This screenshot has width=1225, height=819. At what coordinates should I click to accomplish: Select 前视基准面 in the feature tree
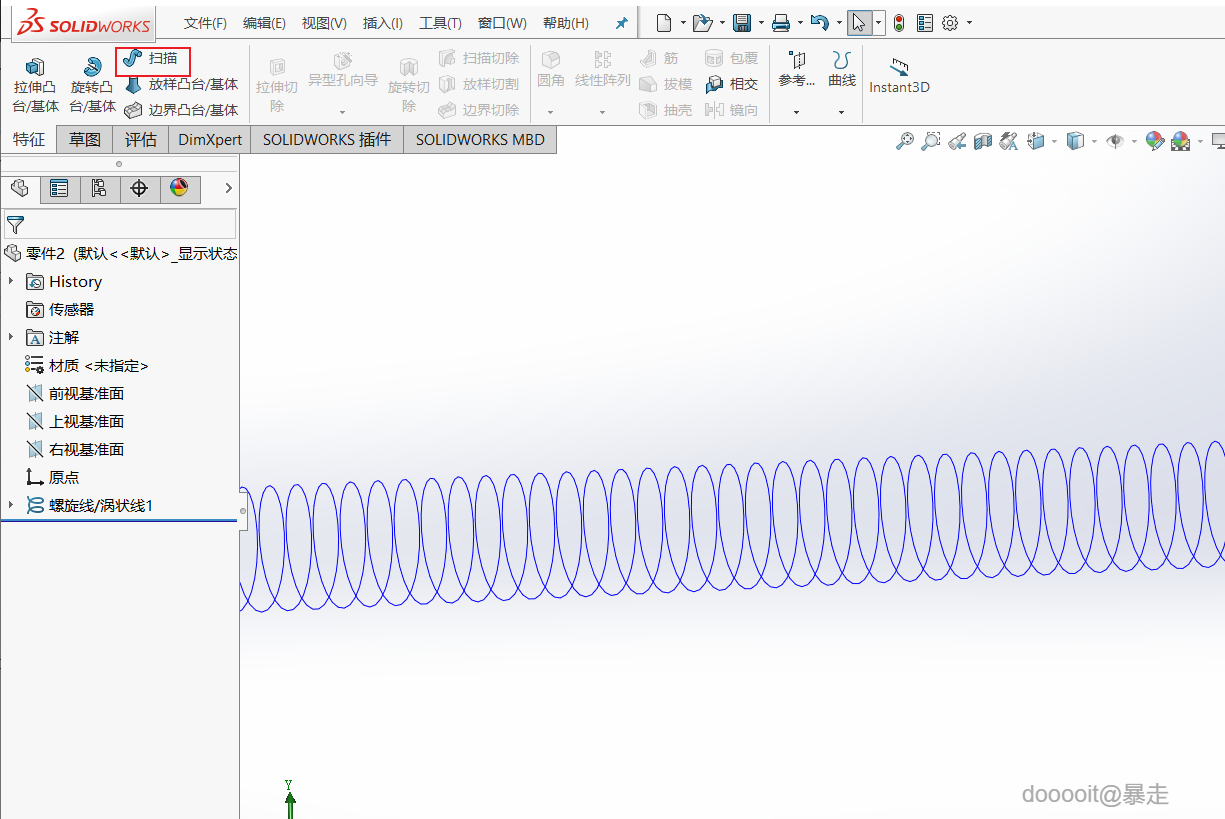coord(86,394)
